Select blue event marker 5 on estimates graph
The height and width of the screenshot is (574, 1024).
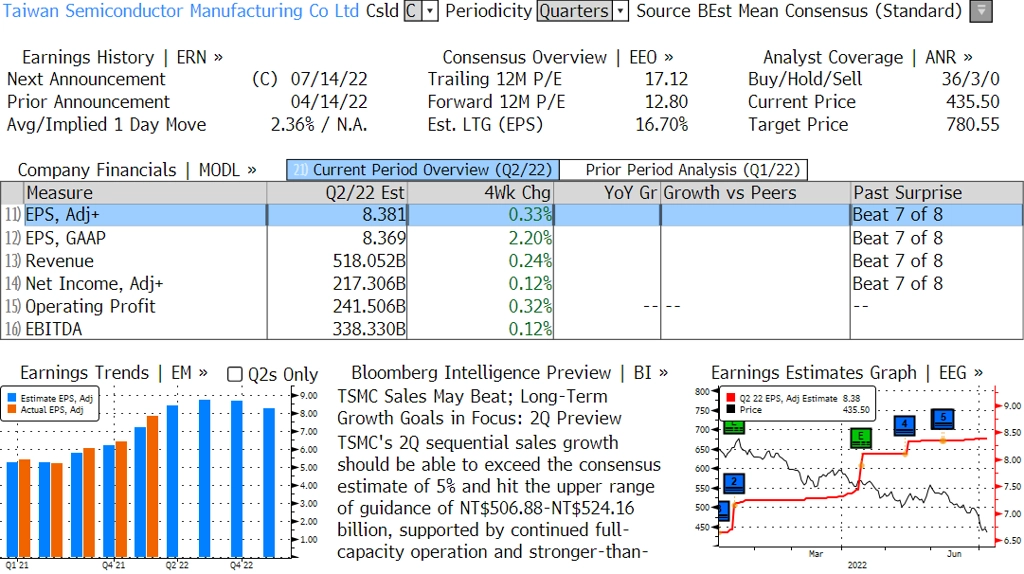click(x=943, y=419)
